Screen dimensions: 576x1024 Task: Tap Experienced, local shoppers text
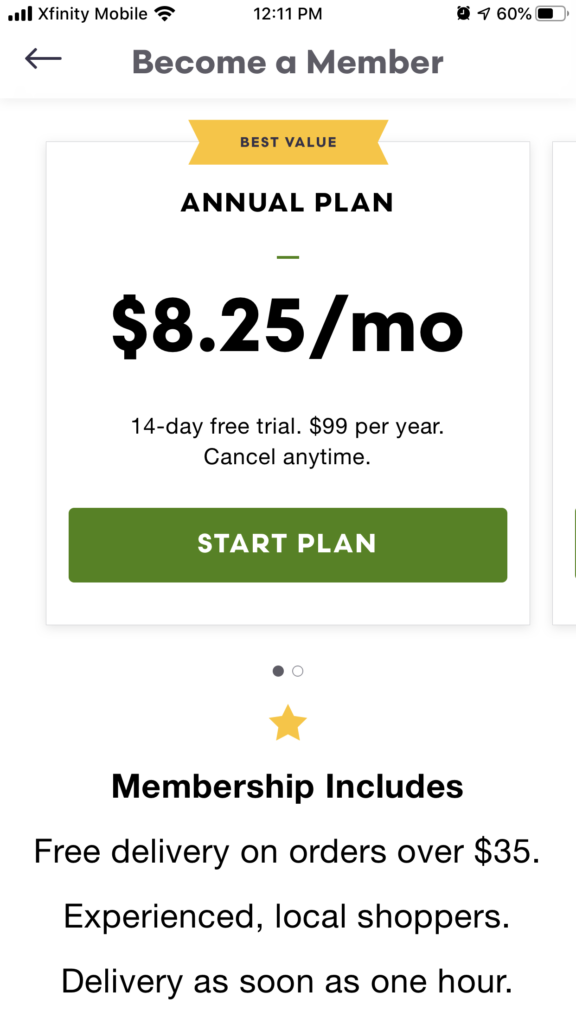pos(287,917)
